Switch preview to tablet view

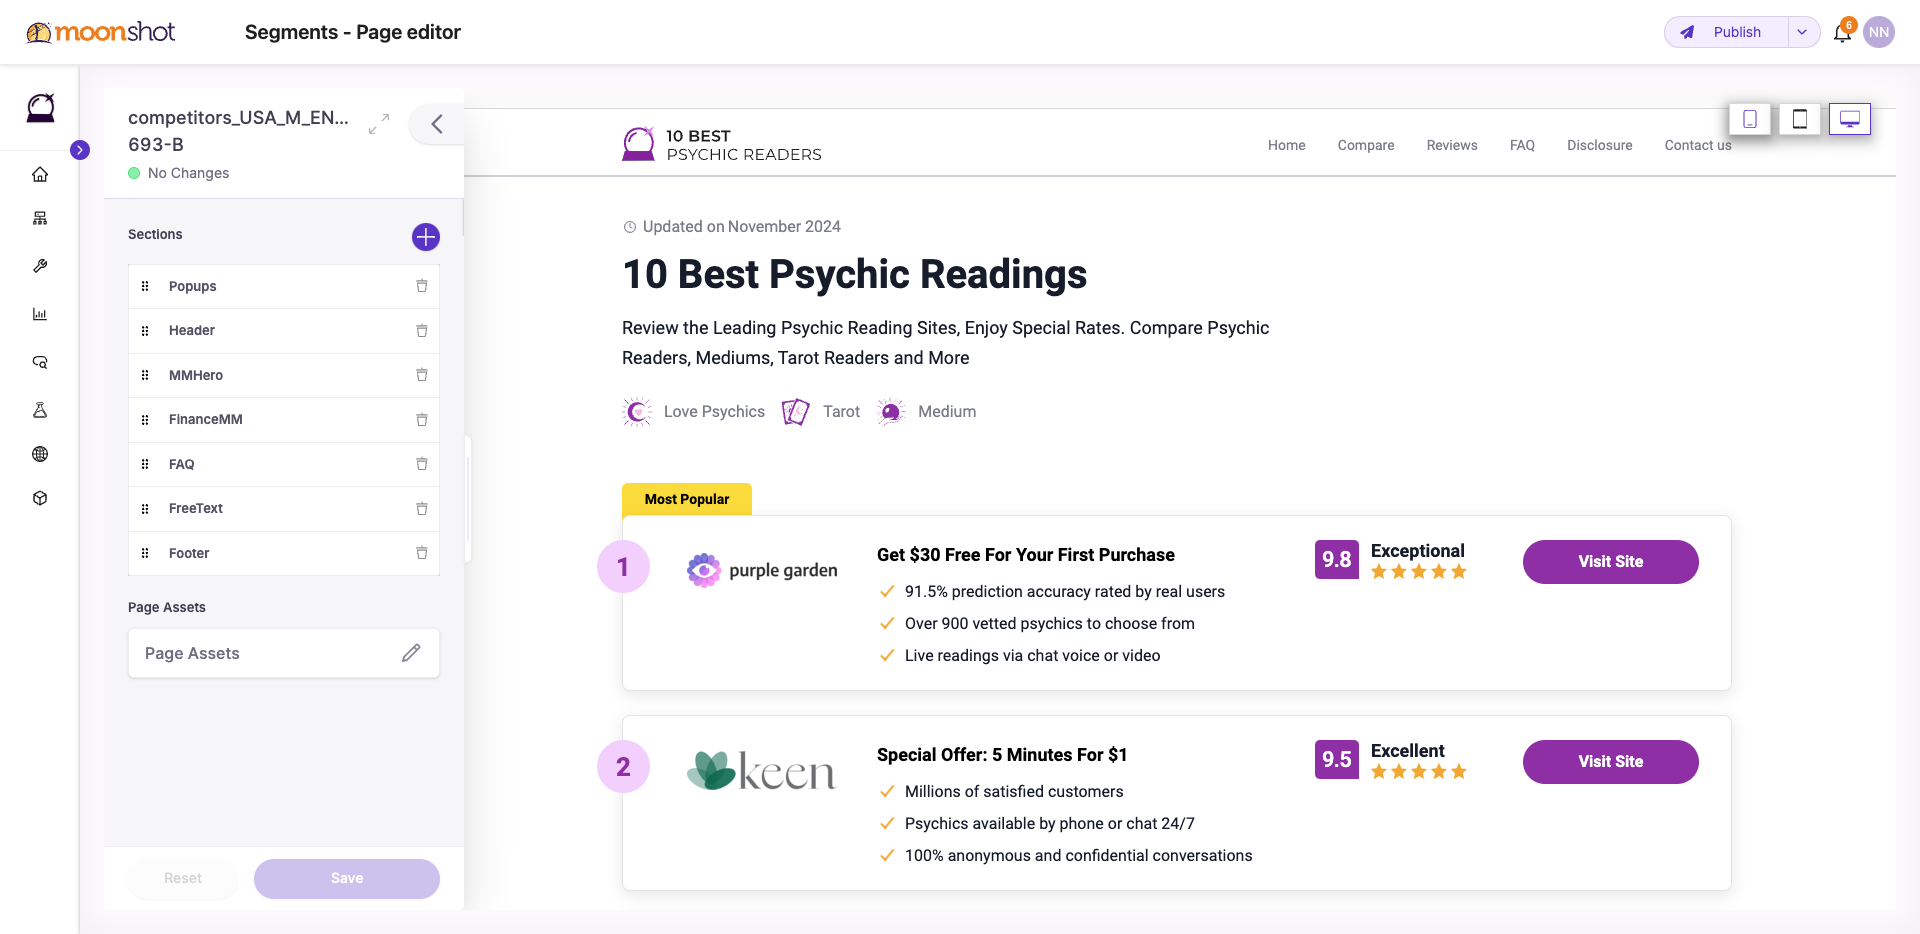click(1800, 119)
